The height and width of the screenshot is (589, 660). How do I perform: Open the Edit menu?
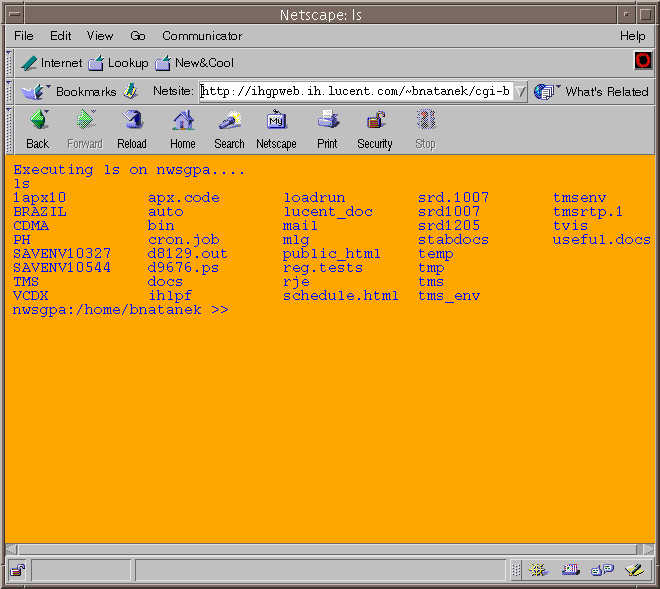[x=61, y=36]
